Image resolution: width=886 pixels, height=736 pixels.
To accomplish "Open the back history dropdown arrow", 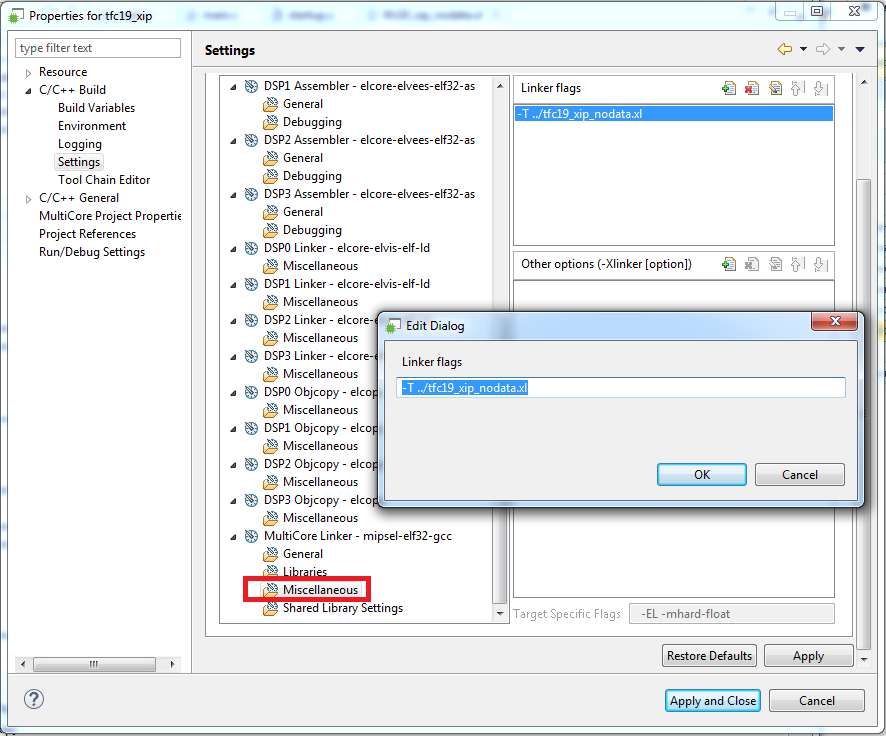I will point(803,50).
